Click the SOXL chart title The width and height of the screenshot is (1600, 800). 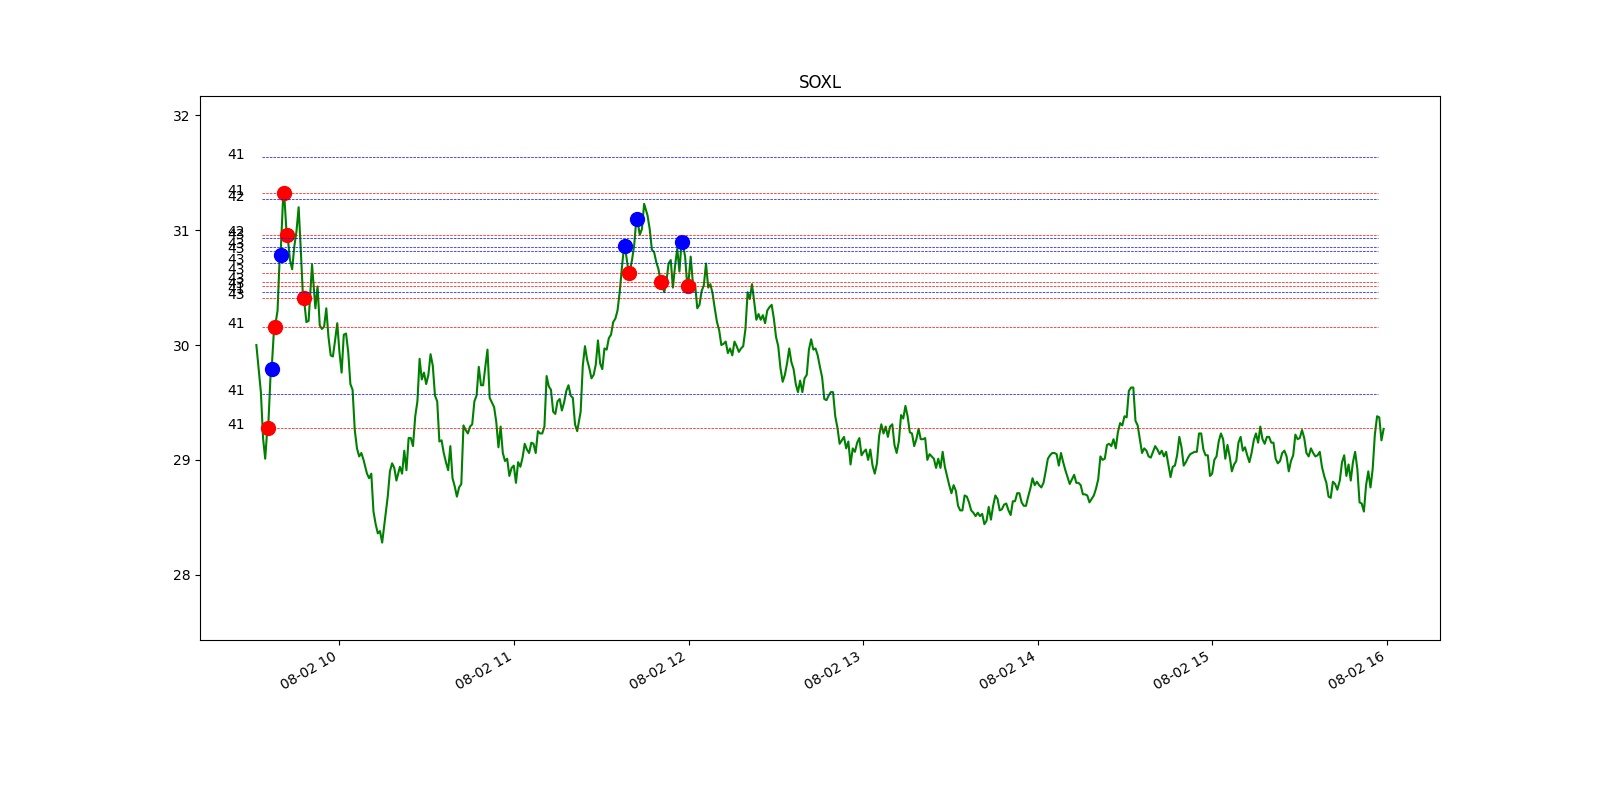[819, 82]
